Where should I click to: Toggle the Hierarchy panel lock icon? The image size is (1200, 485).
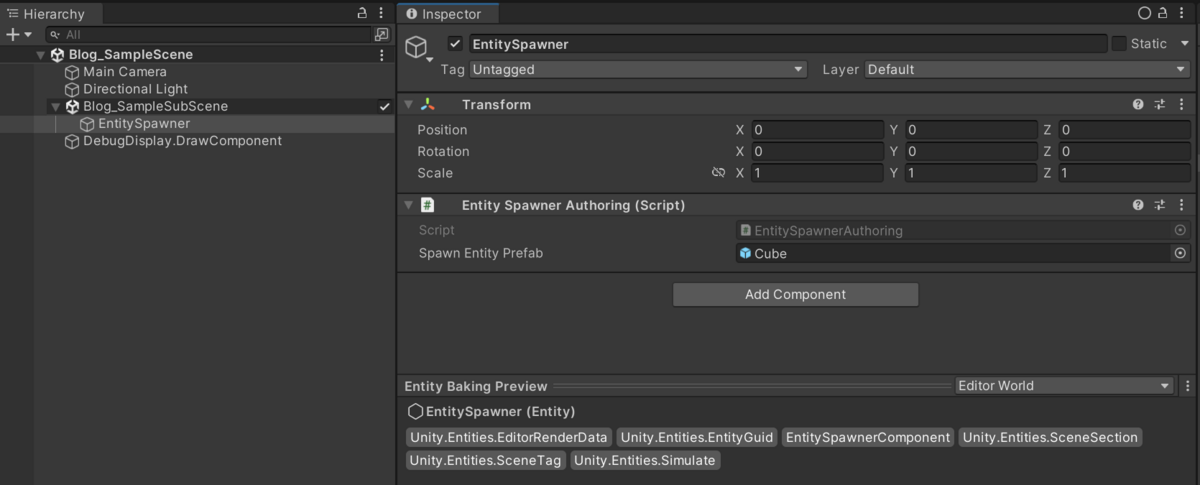tap(362, 14)
